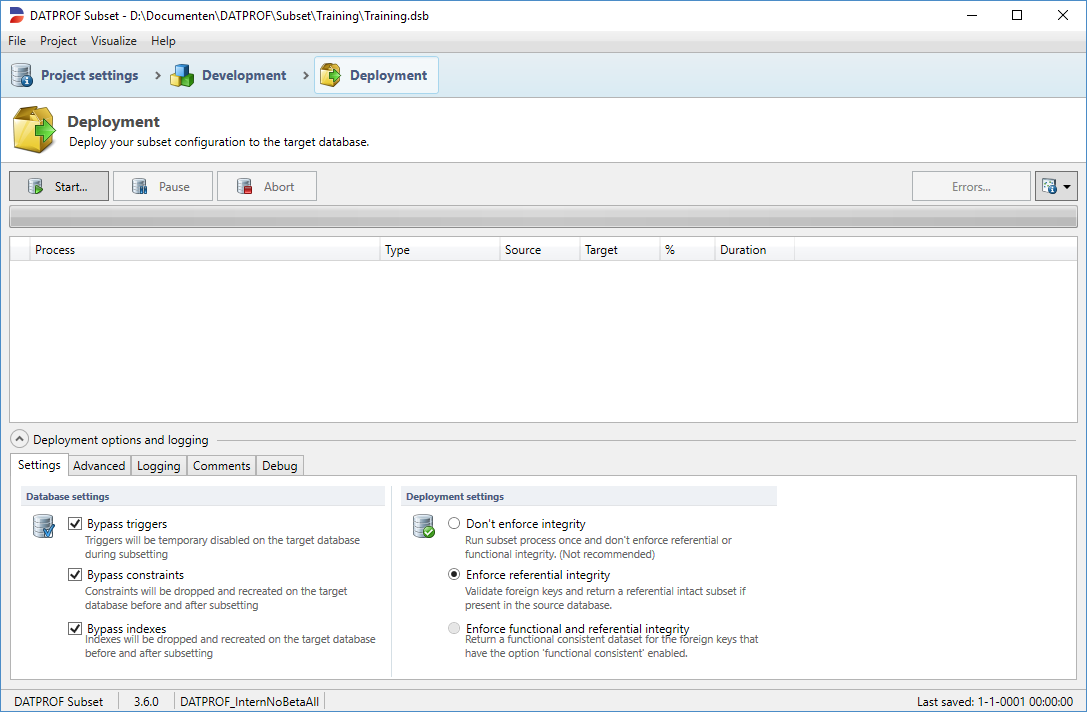The width and height of the screenshot is (1087, 712).
Task: Click the red Abort button's database icon
Action: pyautogui.click(x=243, y=186)
